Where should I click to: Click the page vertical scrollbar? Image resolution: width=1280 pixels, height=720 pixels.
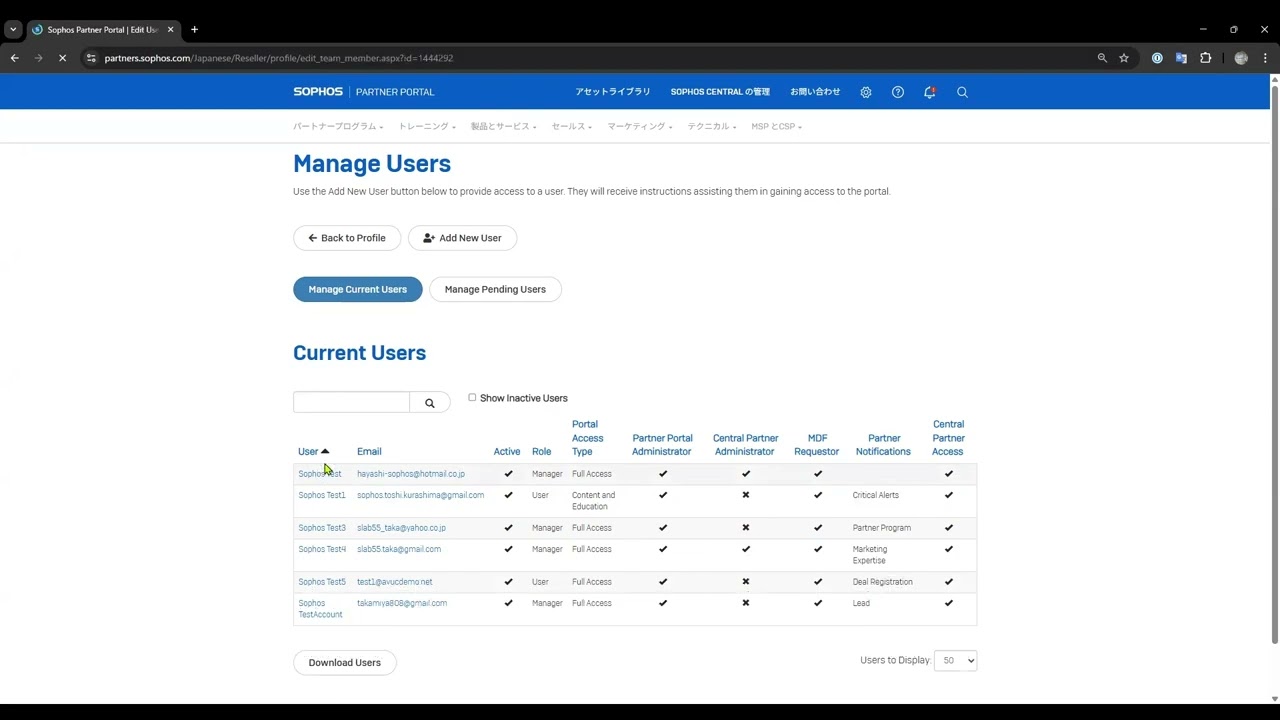[x=1274, y=366]
